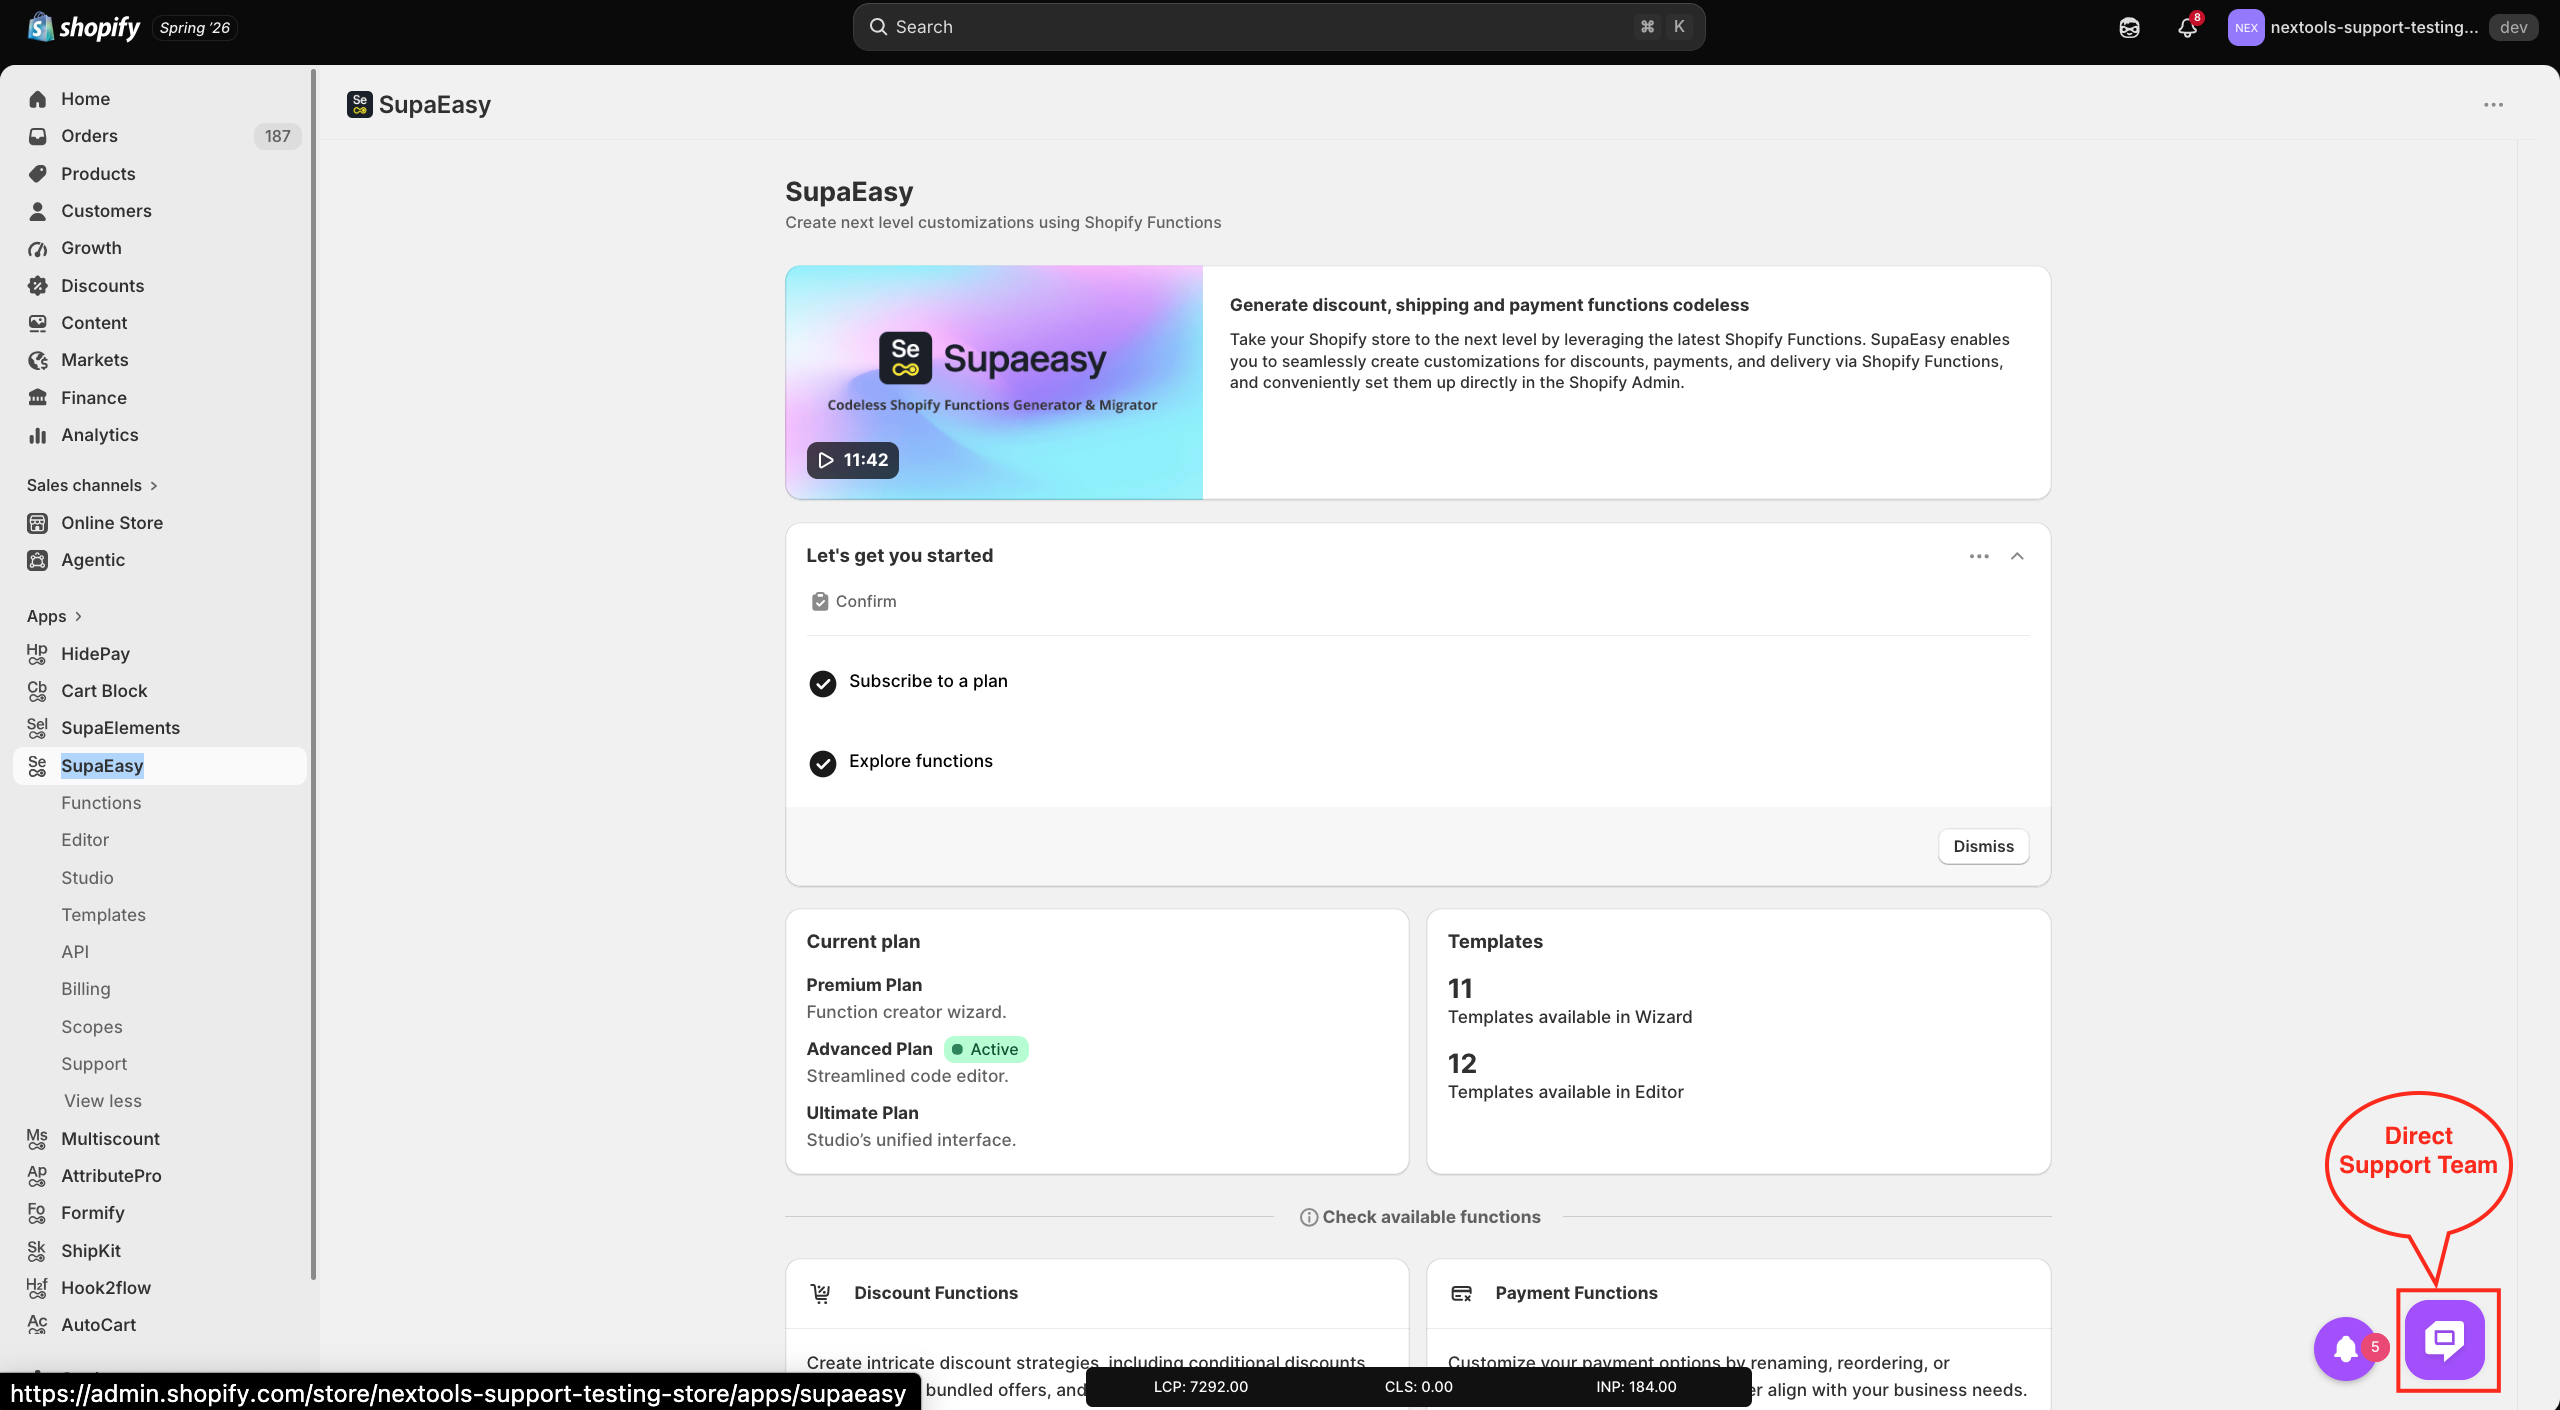Click the Growth gauge icon

[38, 248]
